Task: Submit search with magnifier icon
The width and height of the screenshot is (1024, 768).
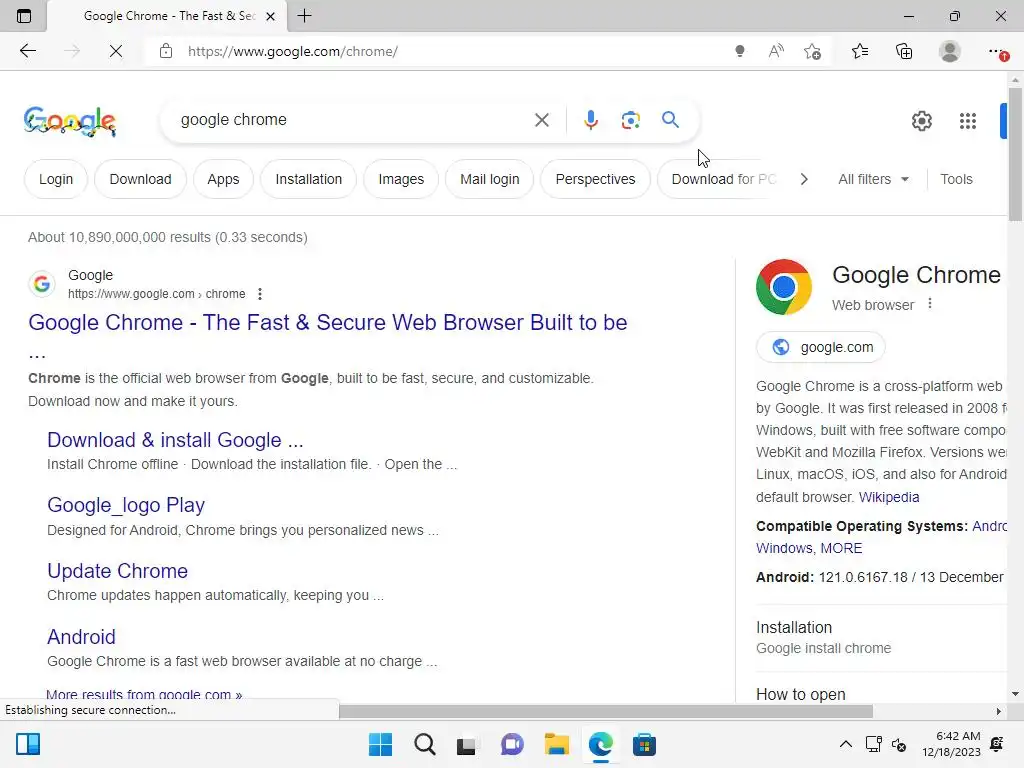Action: pos(670,120)
